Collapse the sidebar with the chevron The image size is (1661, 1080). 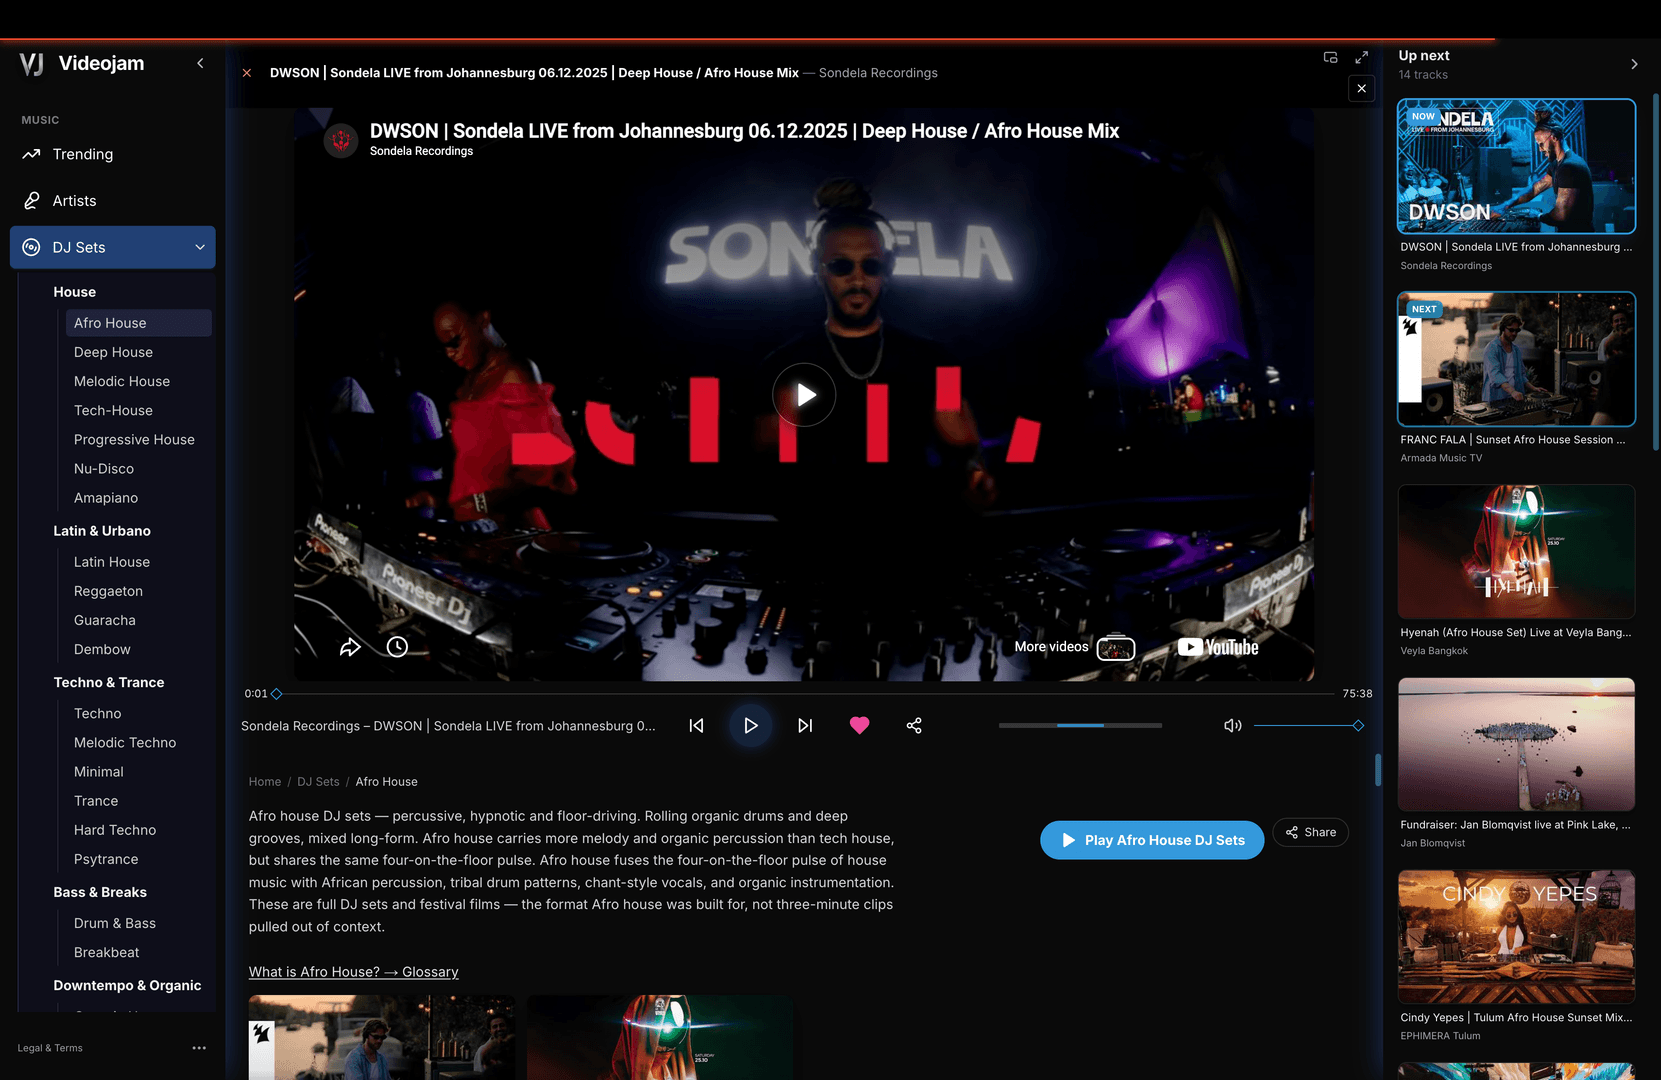click(x=200, y=63)
